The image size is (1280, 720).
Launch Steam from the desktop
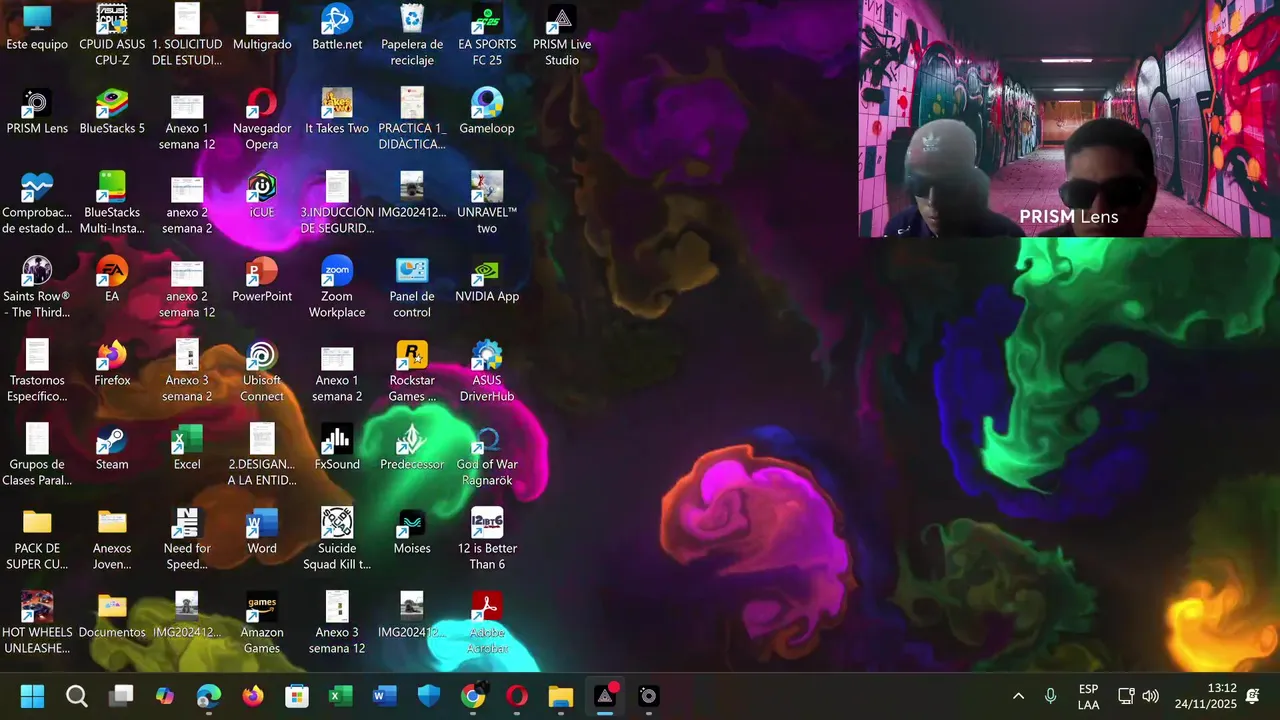pos(112,448)
